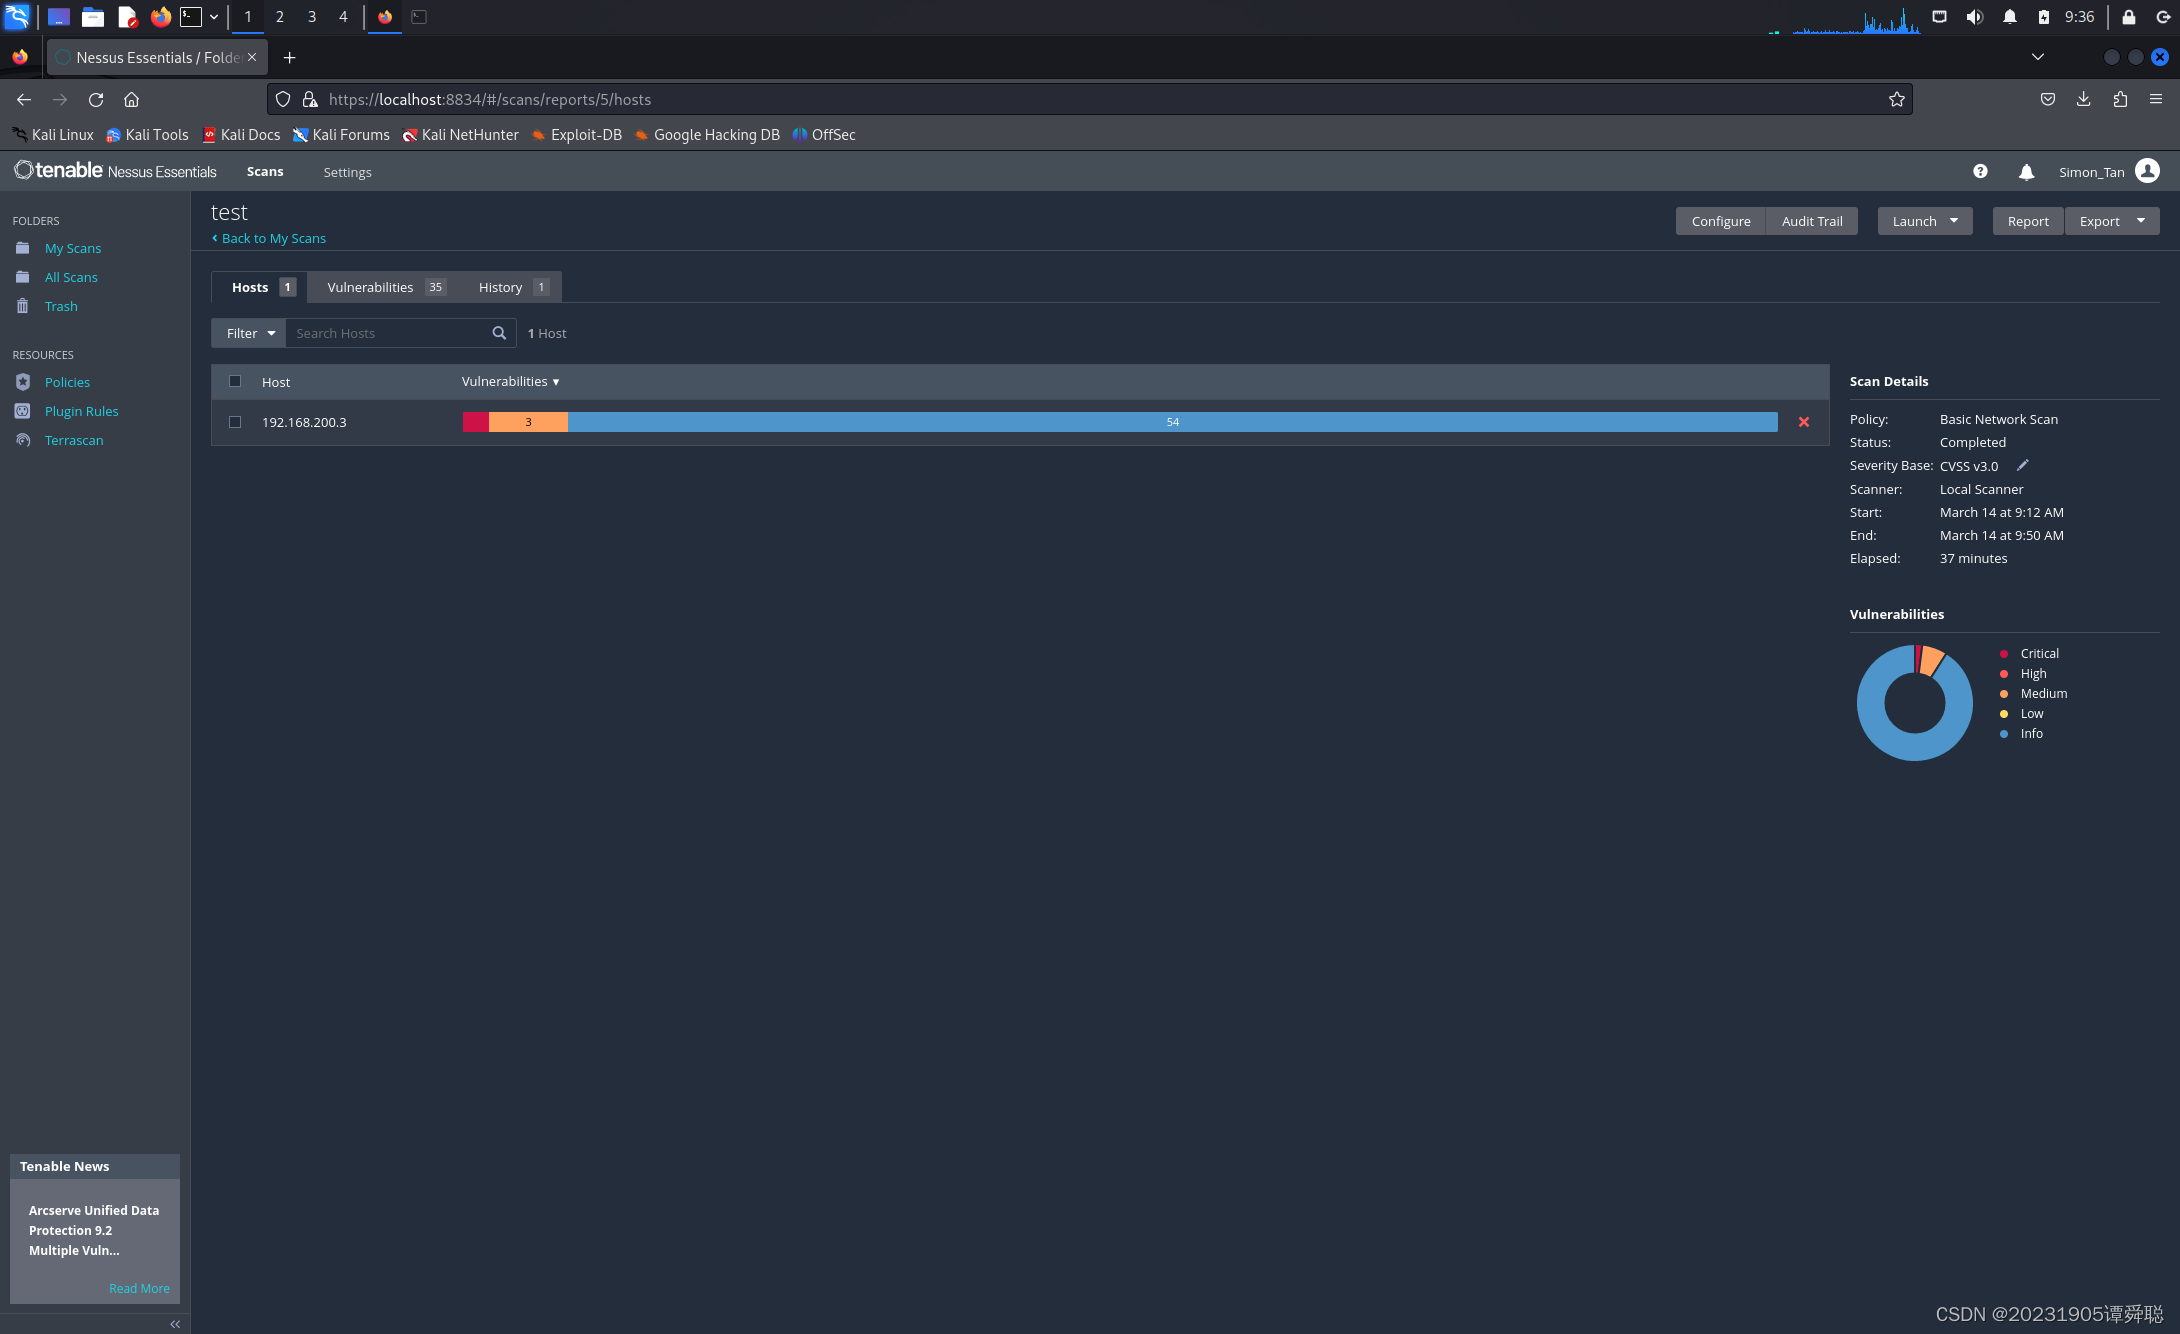Screen dimensions: 2180x1334
Task: Click the medium orange bar segment labeled 3
Action: point(528,422)
